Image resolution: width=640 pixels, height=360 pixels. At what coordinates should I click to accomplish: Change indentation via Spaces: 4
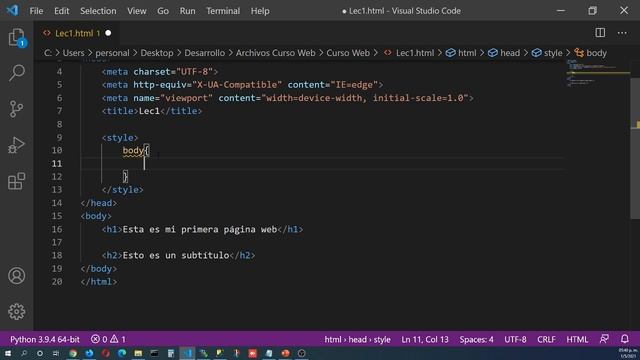(x=476, y=339)
